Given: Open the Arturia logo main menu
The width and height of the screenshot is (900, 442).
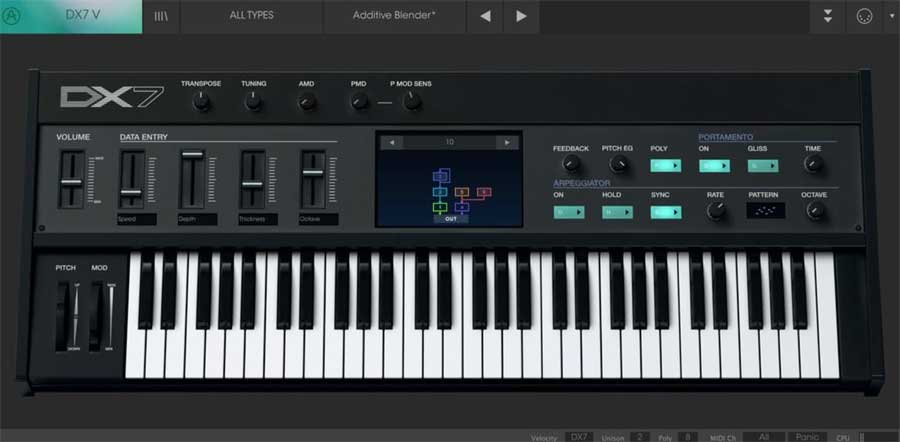Looking at the screenshot, I should coord(10,16).
